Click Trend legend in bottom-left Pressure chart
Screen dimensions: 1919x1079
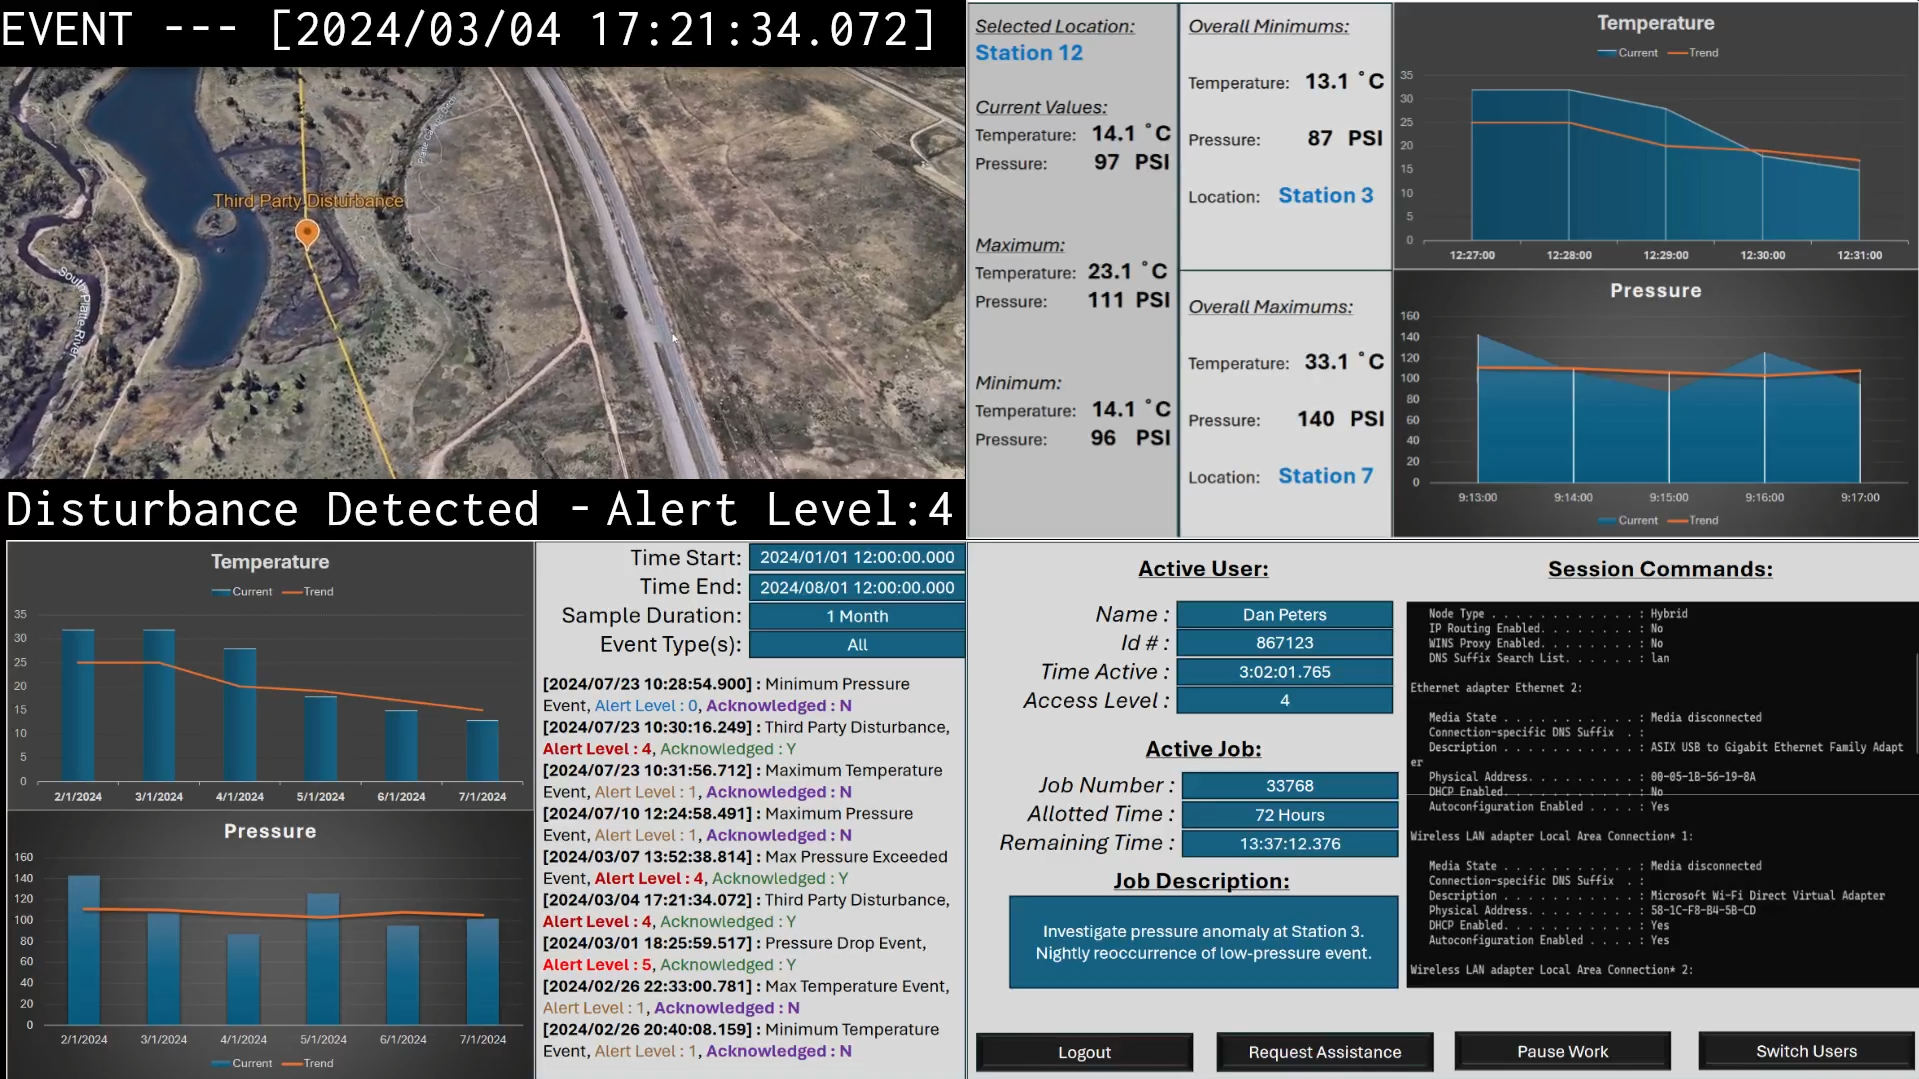[308, 1063]
